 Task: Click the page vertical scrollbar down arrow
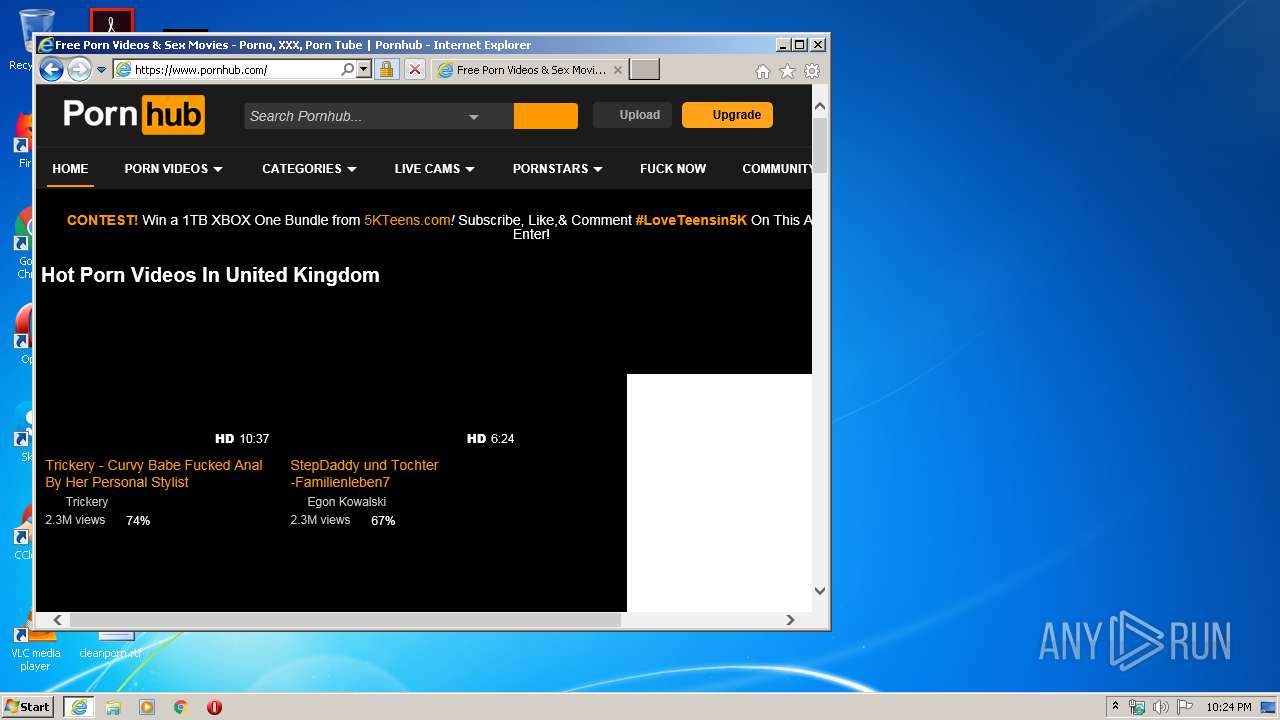click(x=820, y=591)
